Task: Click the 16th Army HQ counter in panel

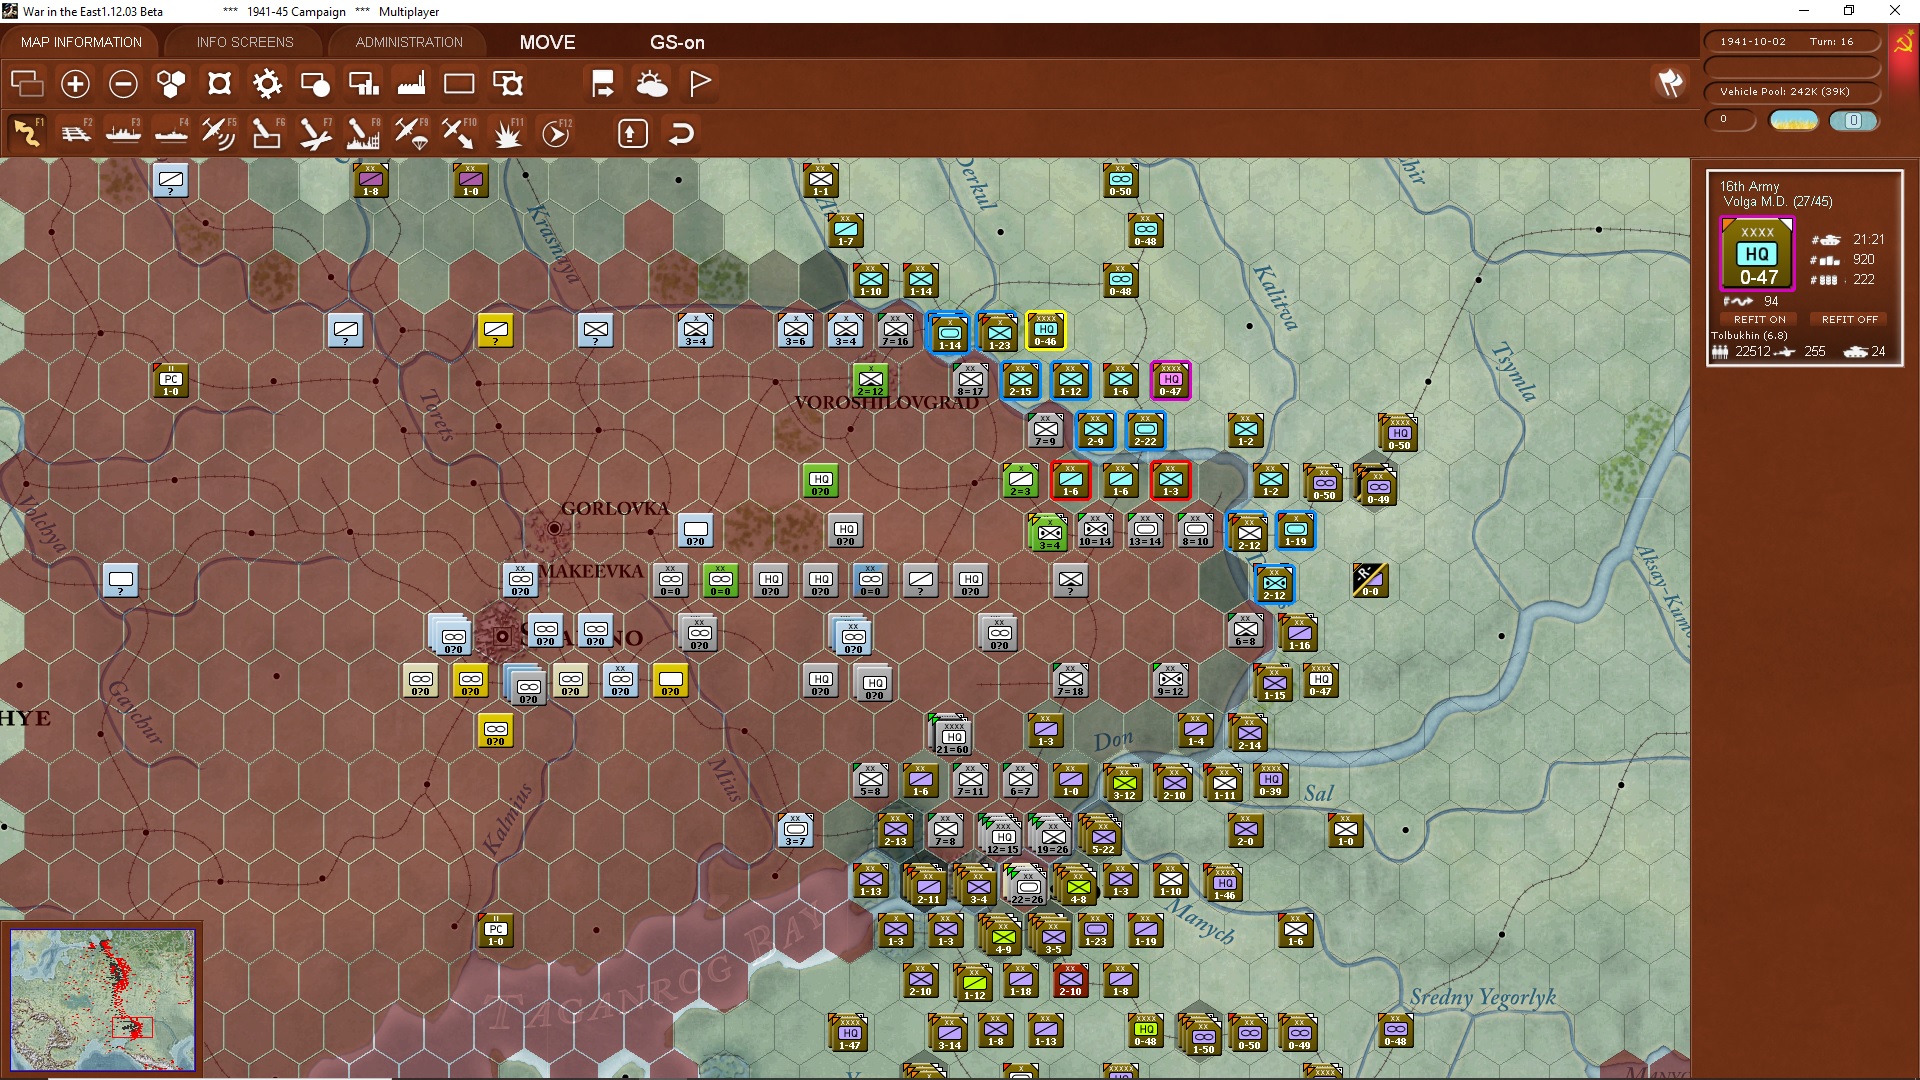Action: click(x=1758, y=255)
